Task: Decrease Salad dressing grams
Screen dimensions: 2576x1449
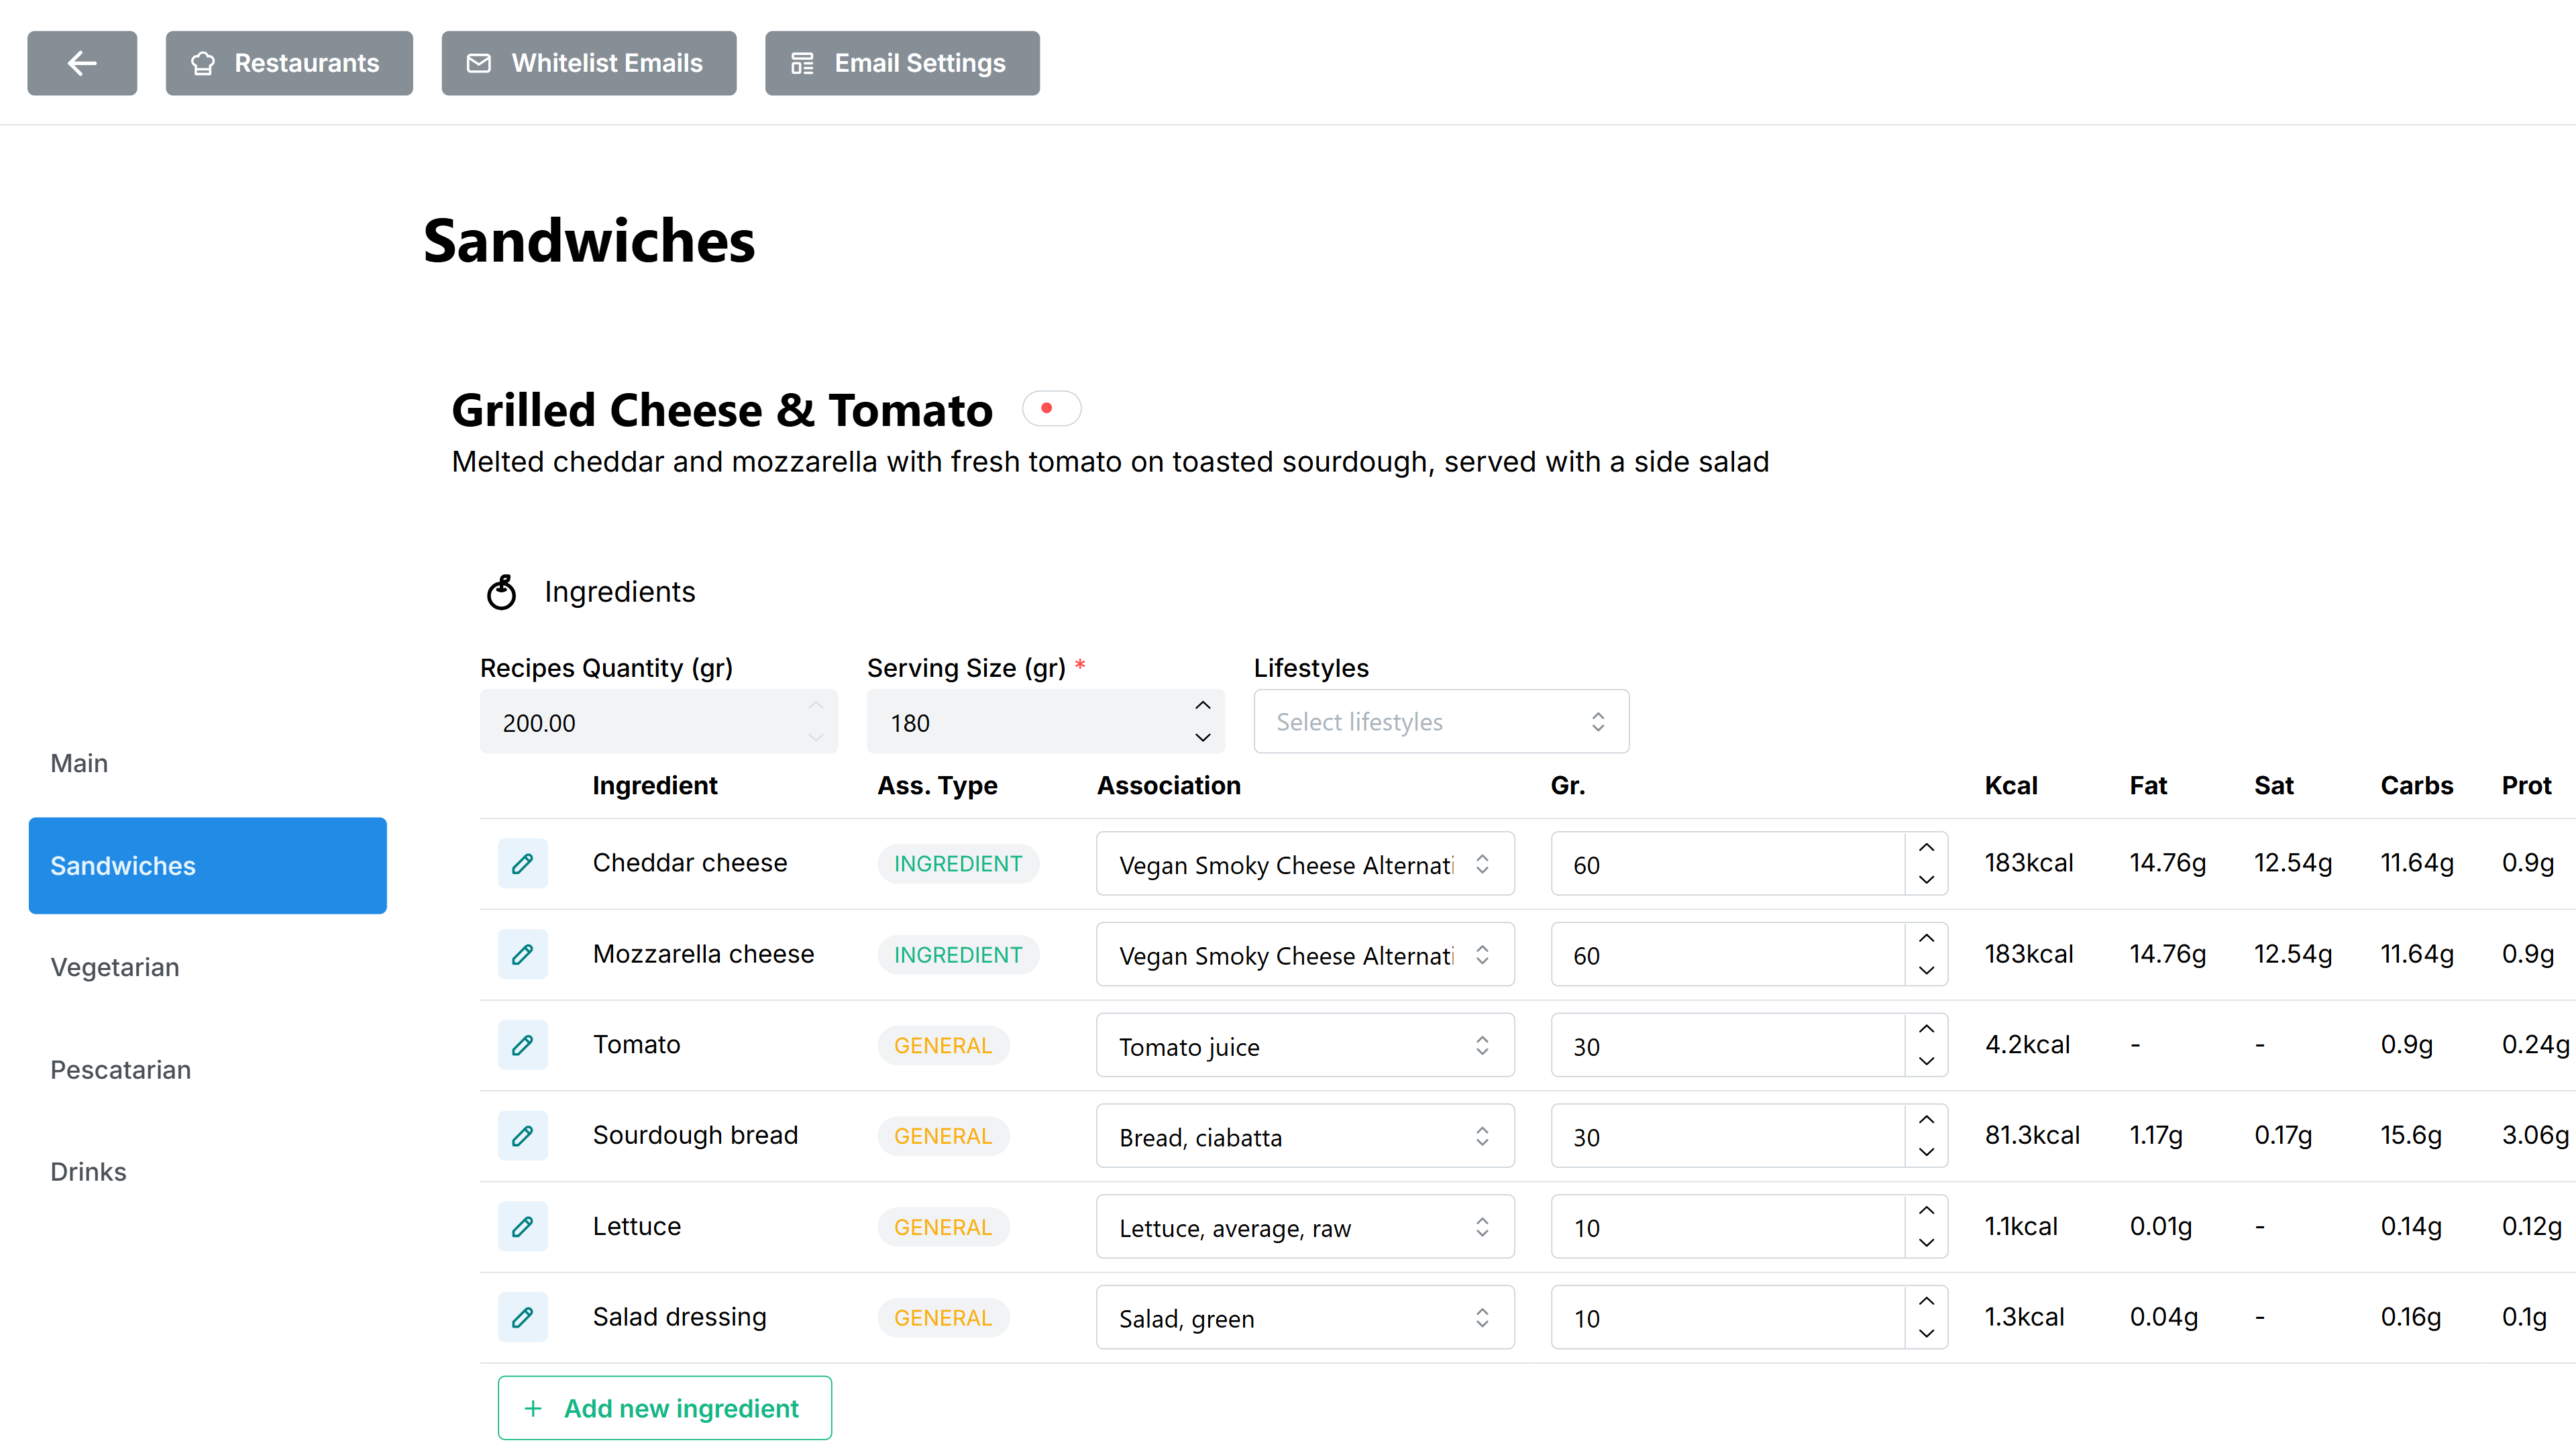Action: 1927,1334
